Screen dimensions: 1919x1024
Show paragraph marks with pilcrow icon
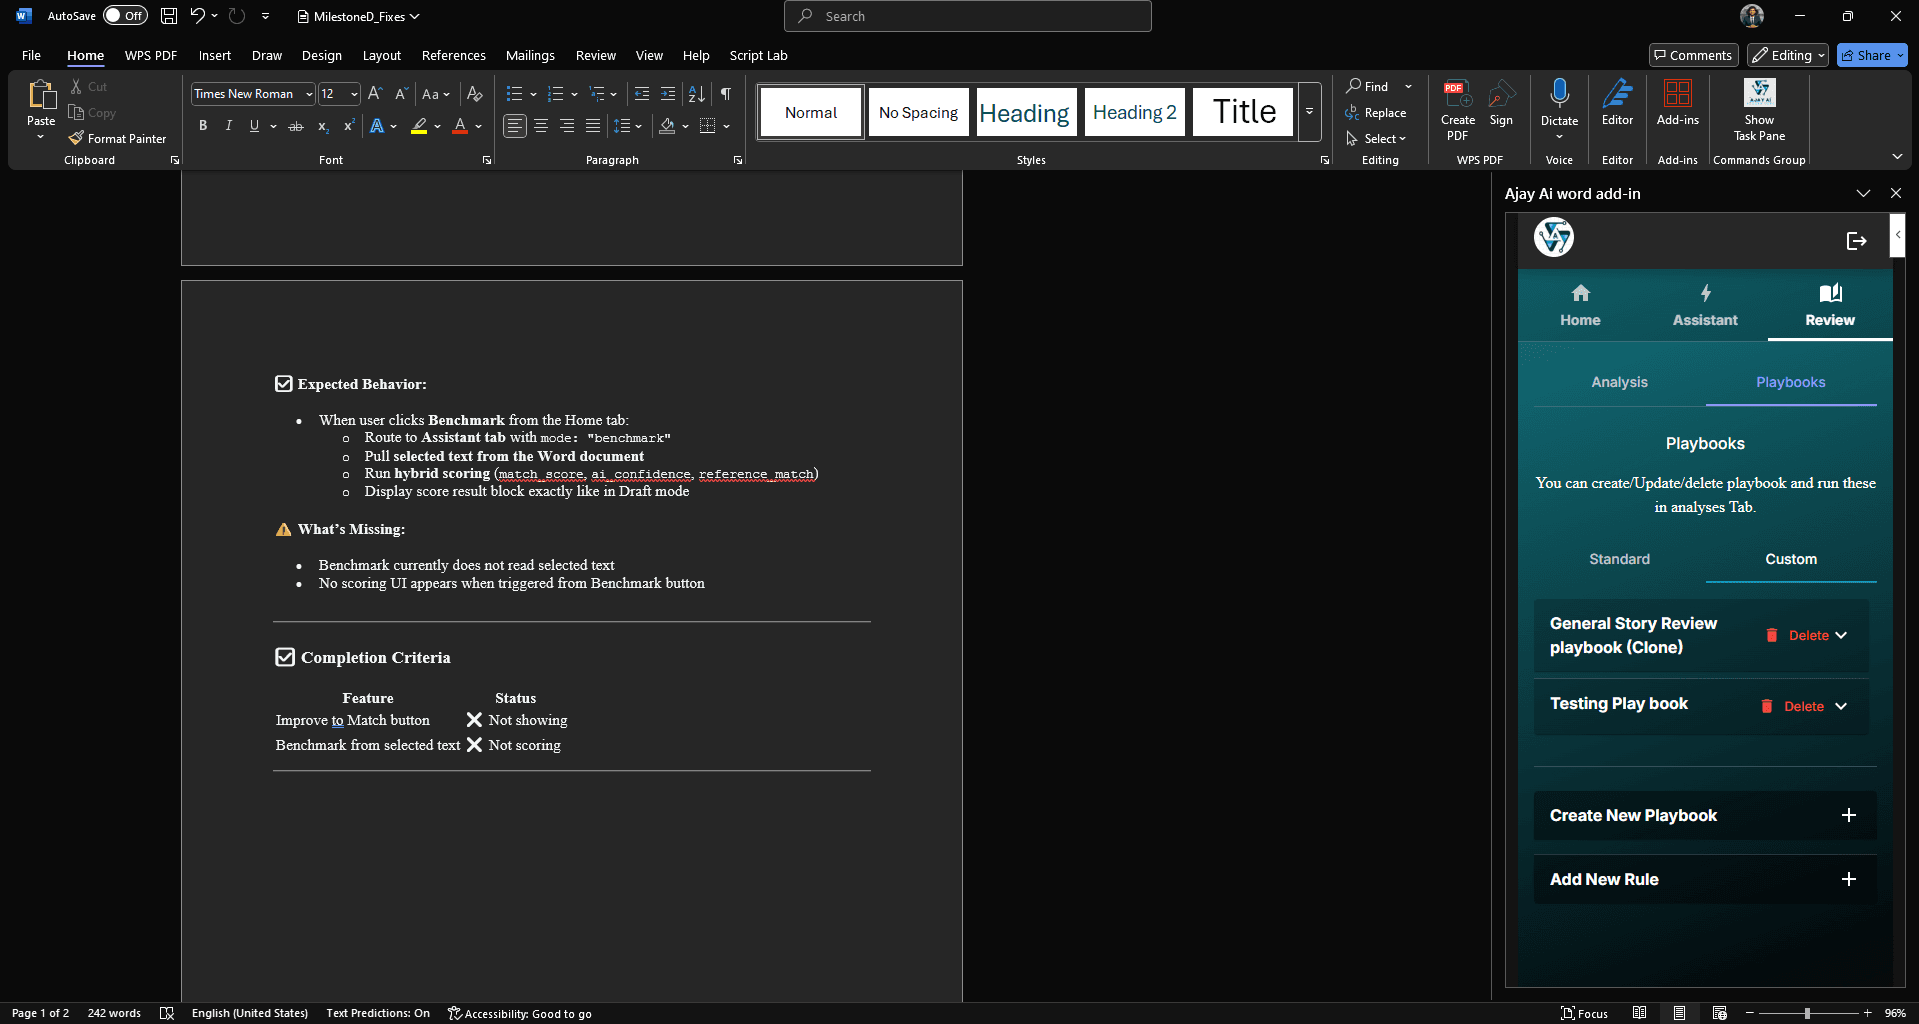coord(726,93)
